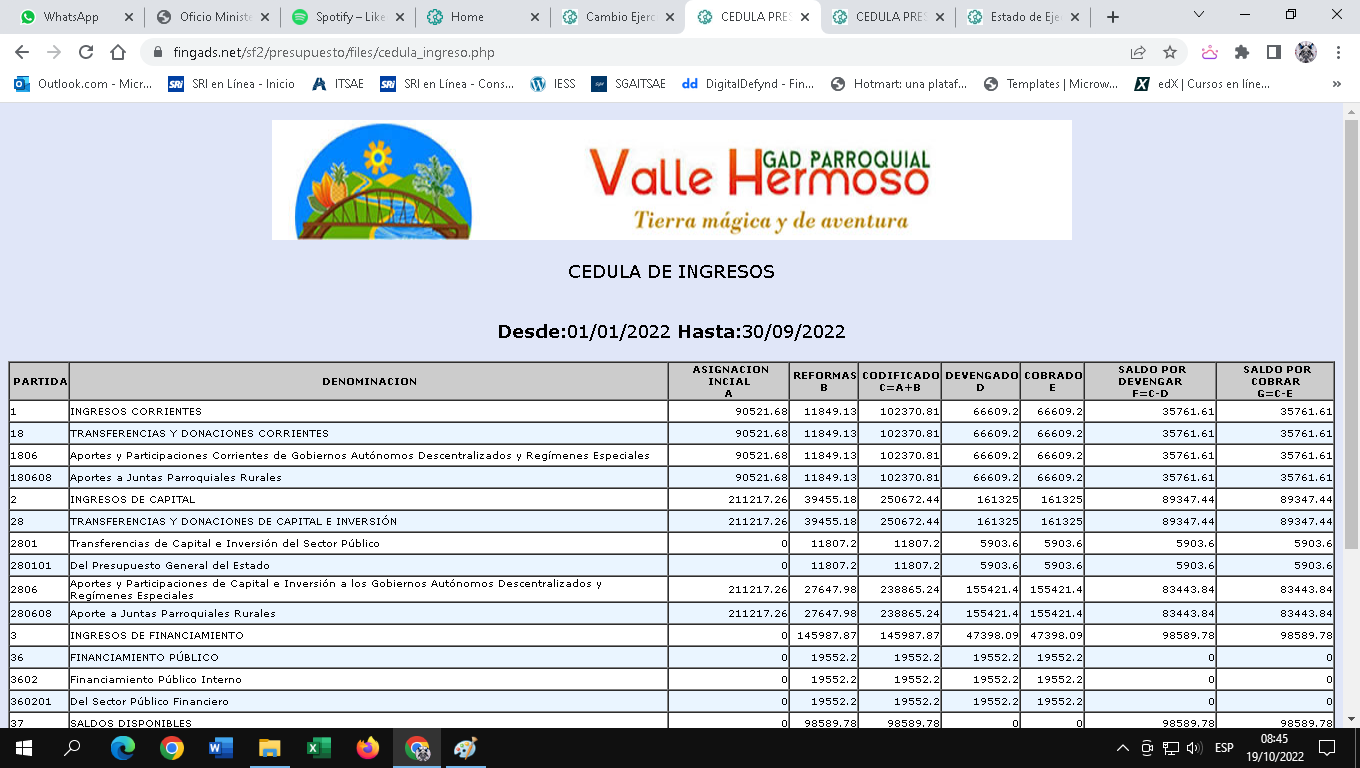Toggle the browser side panel icon
Image resolution: width=1360 pixels, height=768 pixels.
[1273, 53]
